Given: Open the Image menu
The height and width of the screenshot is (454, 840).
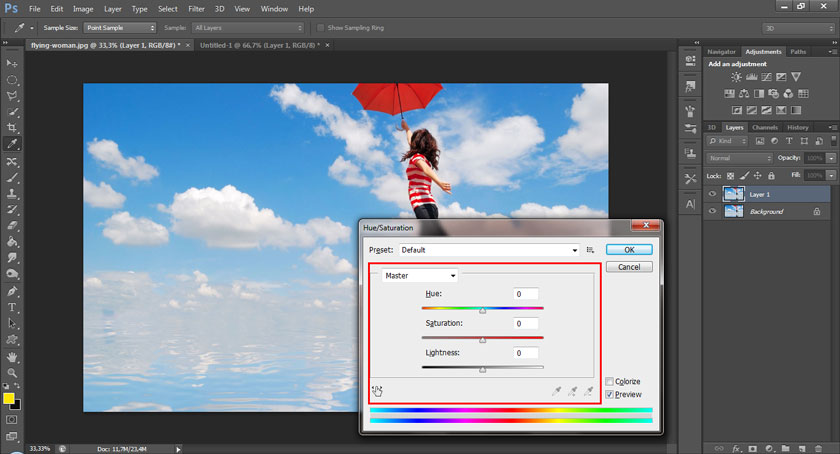Looking at the screenshot, I should [x=83, y=9].
